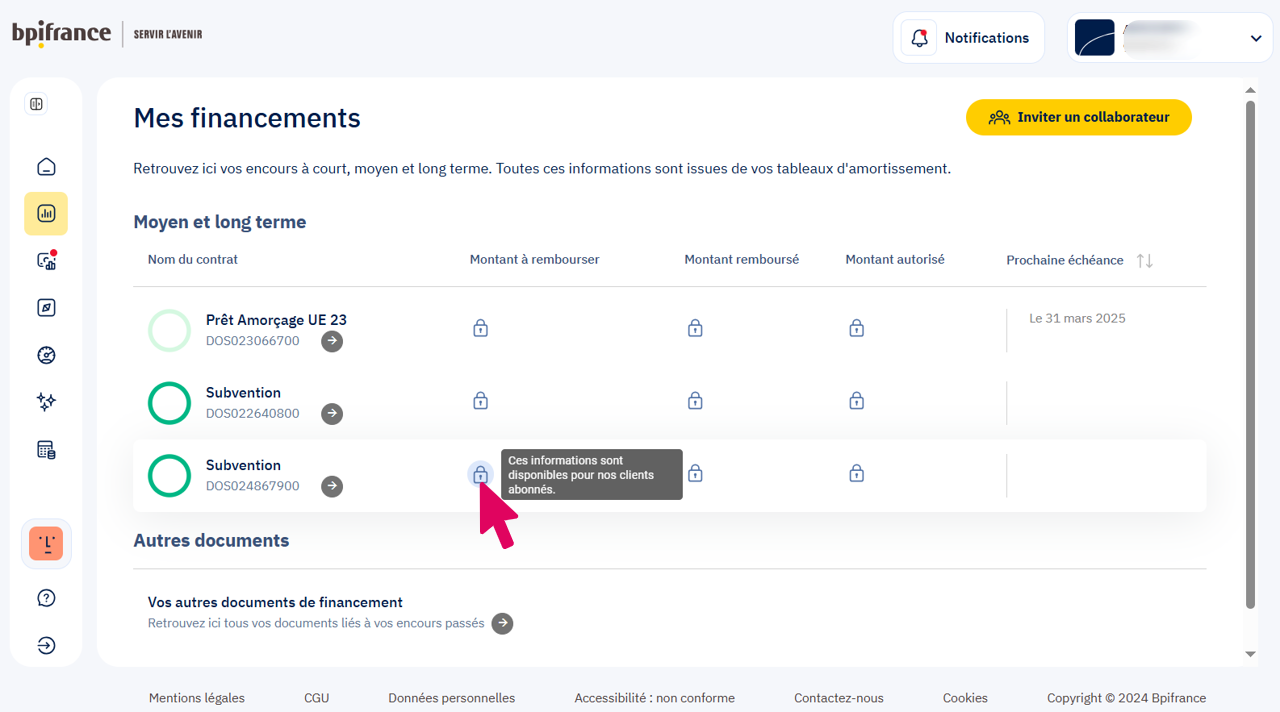Click the orange face assistant icon
The width and height of the screenshot is (1280, 712).
pyautogui.click(x=46, y=543)
